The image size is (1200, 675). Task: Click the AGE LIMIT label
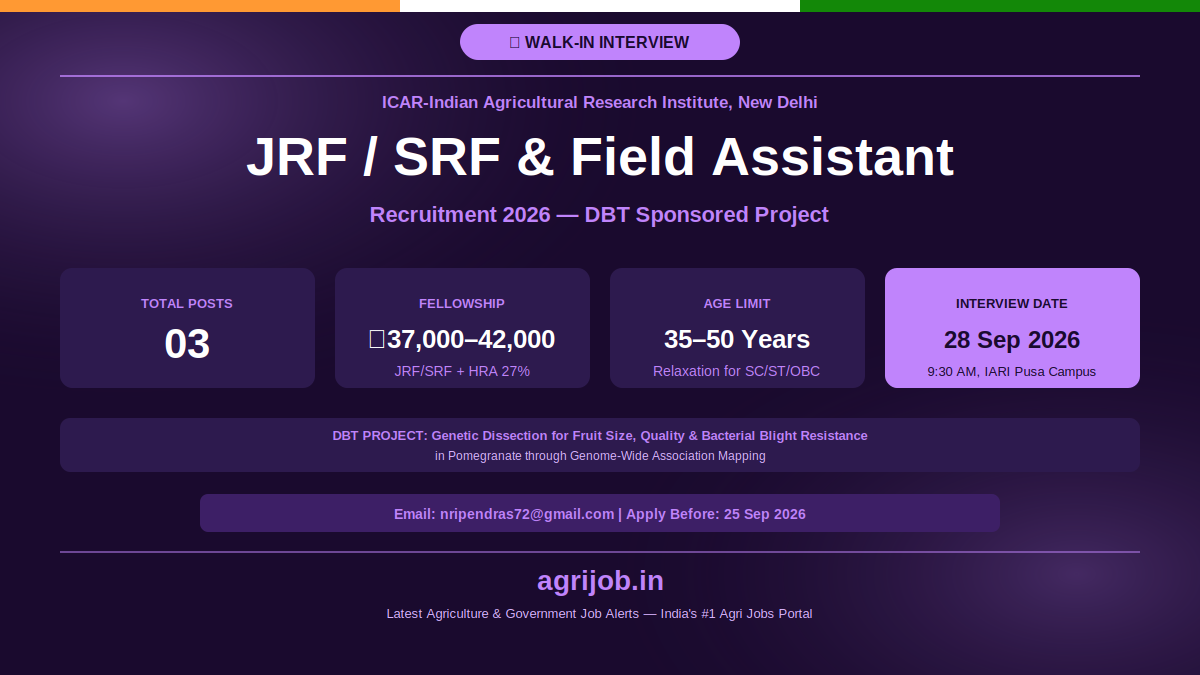[x=737, y=303]
